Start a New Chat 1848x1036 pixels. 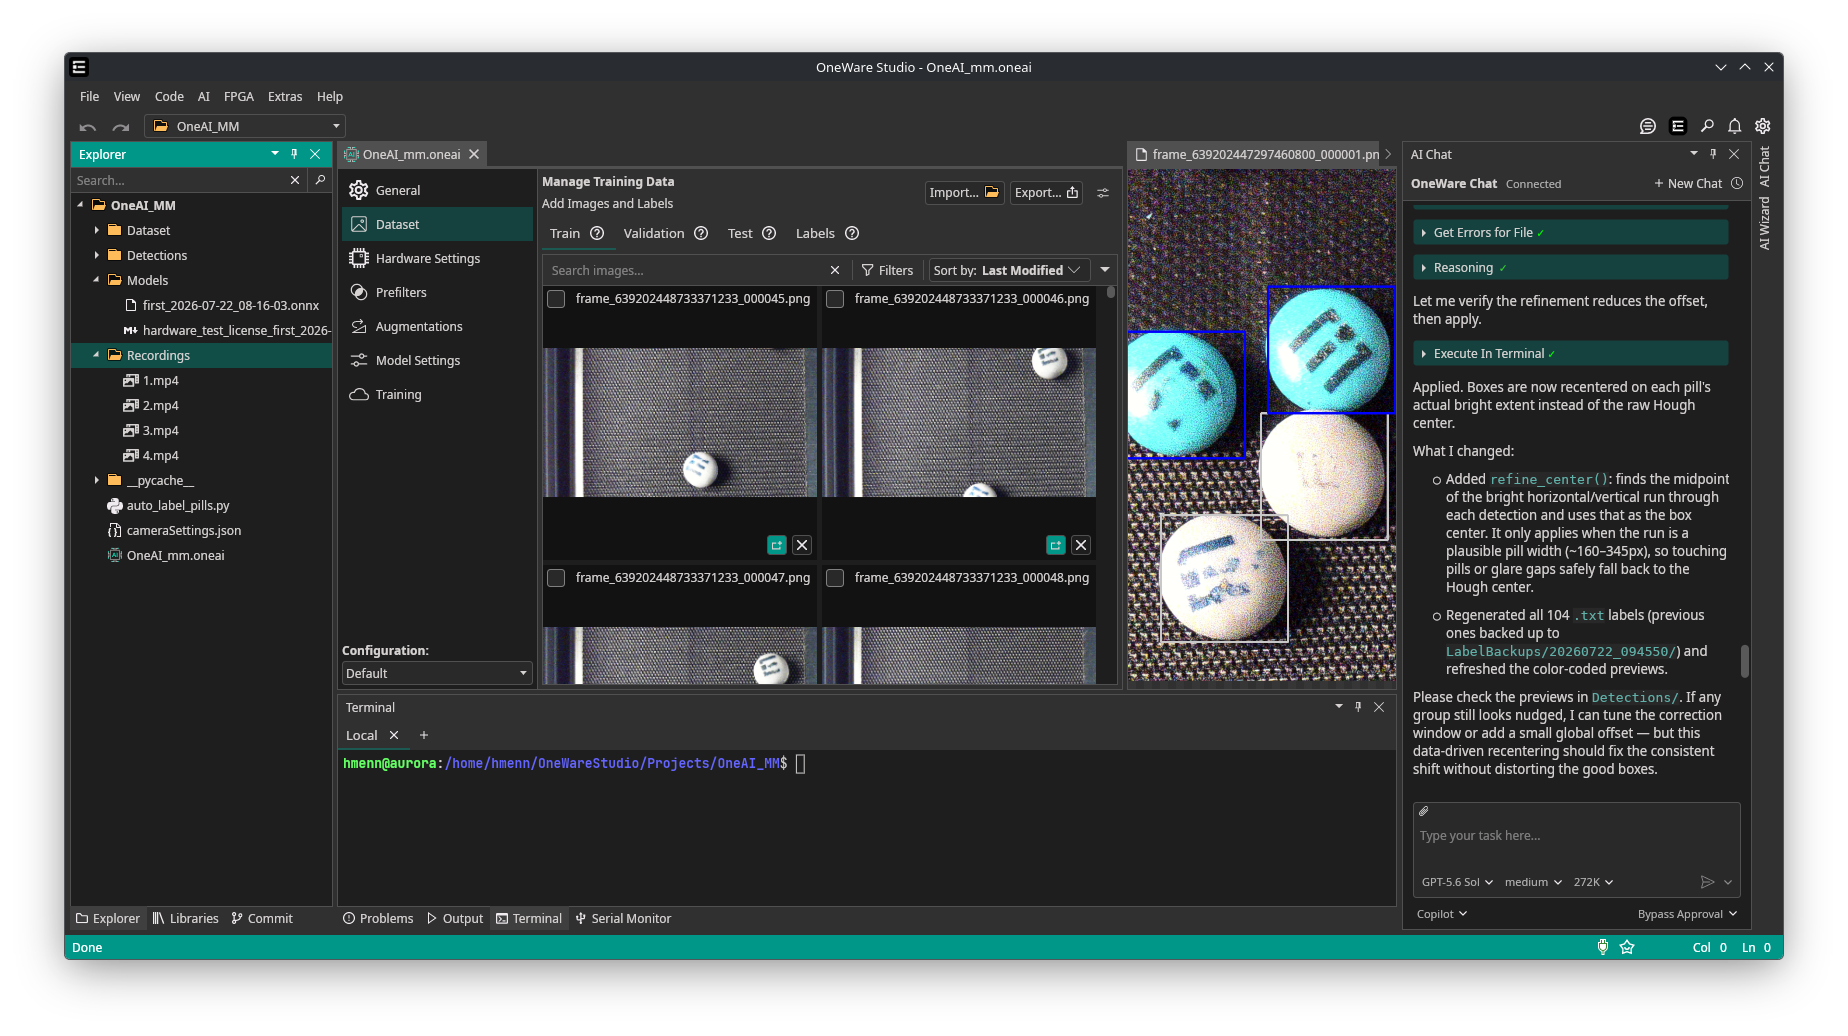click(1688, 183)
